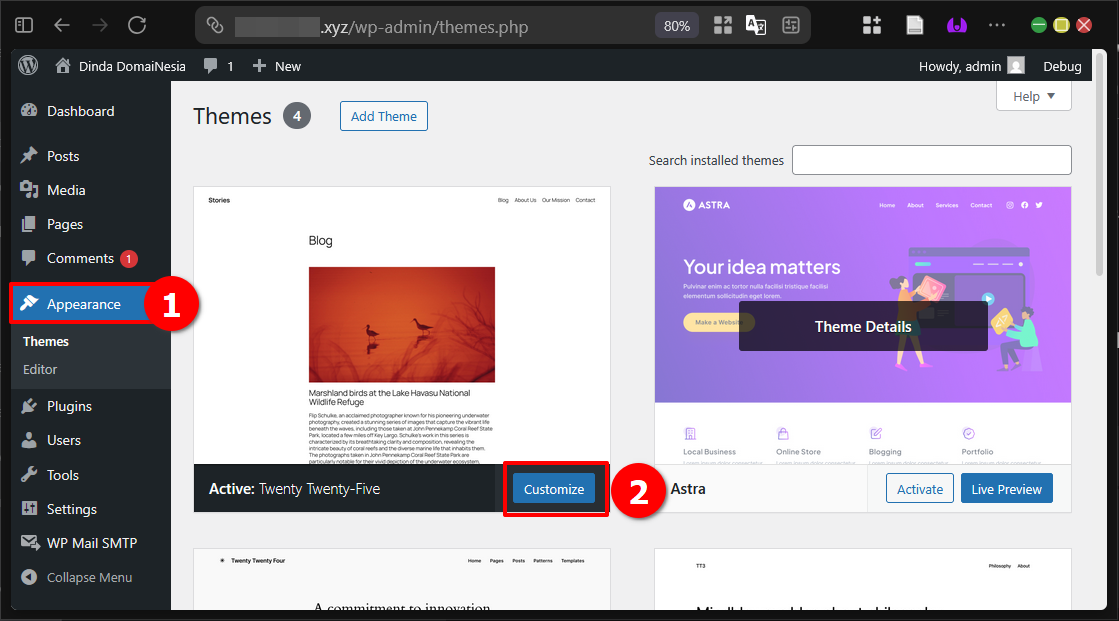Click Live Preview for Astra
This screenshot has height=621, width=1119.
pyautogui.click(x=1006, y=489)
